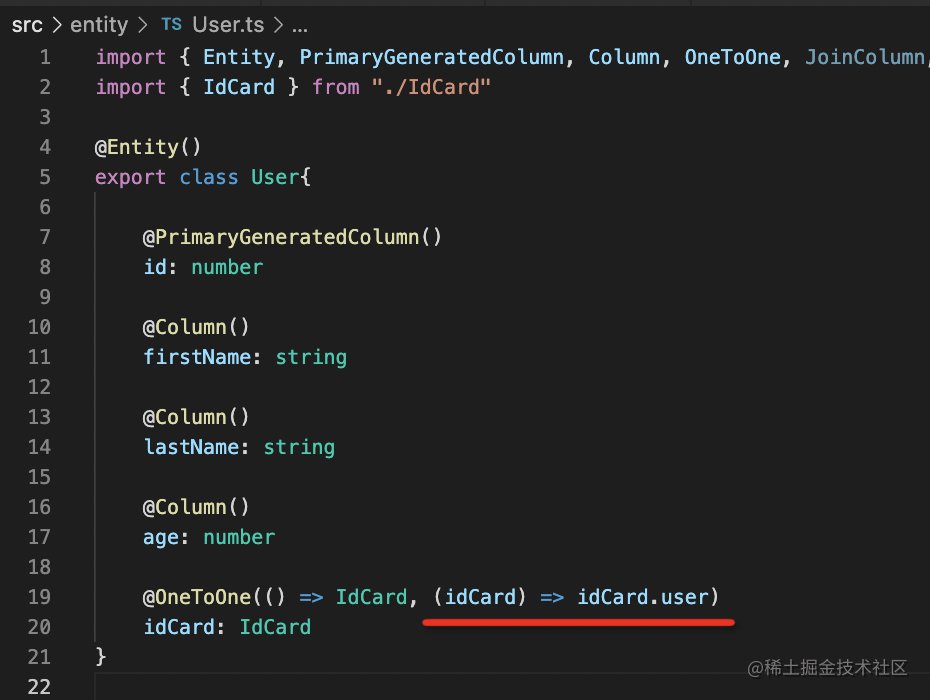Image resolution: width=930 pixels, height=700 pixels.
Task: Select the User.ts breadcrumb item
Action: tap(226, 25)
